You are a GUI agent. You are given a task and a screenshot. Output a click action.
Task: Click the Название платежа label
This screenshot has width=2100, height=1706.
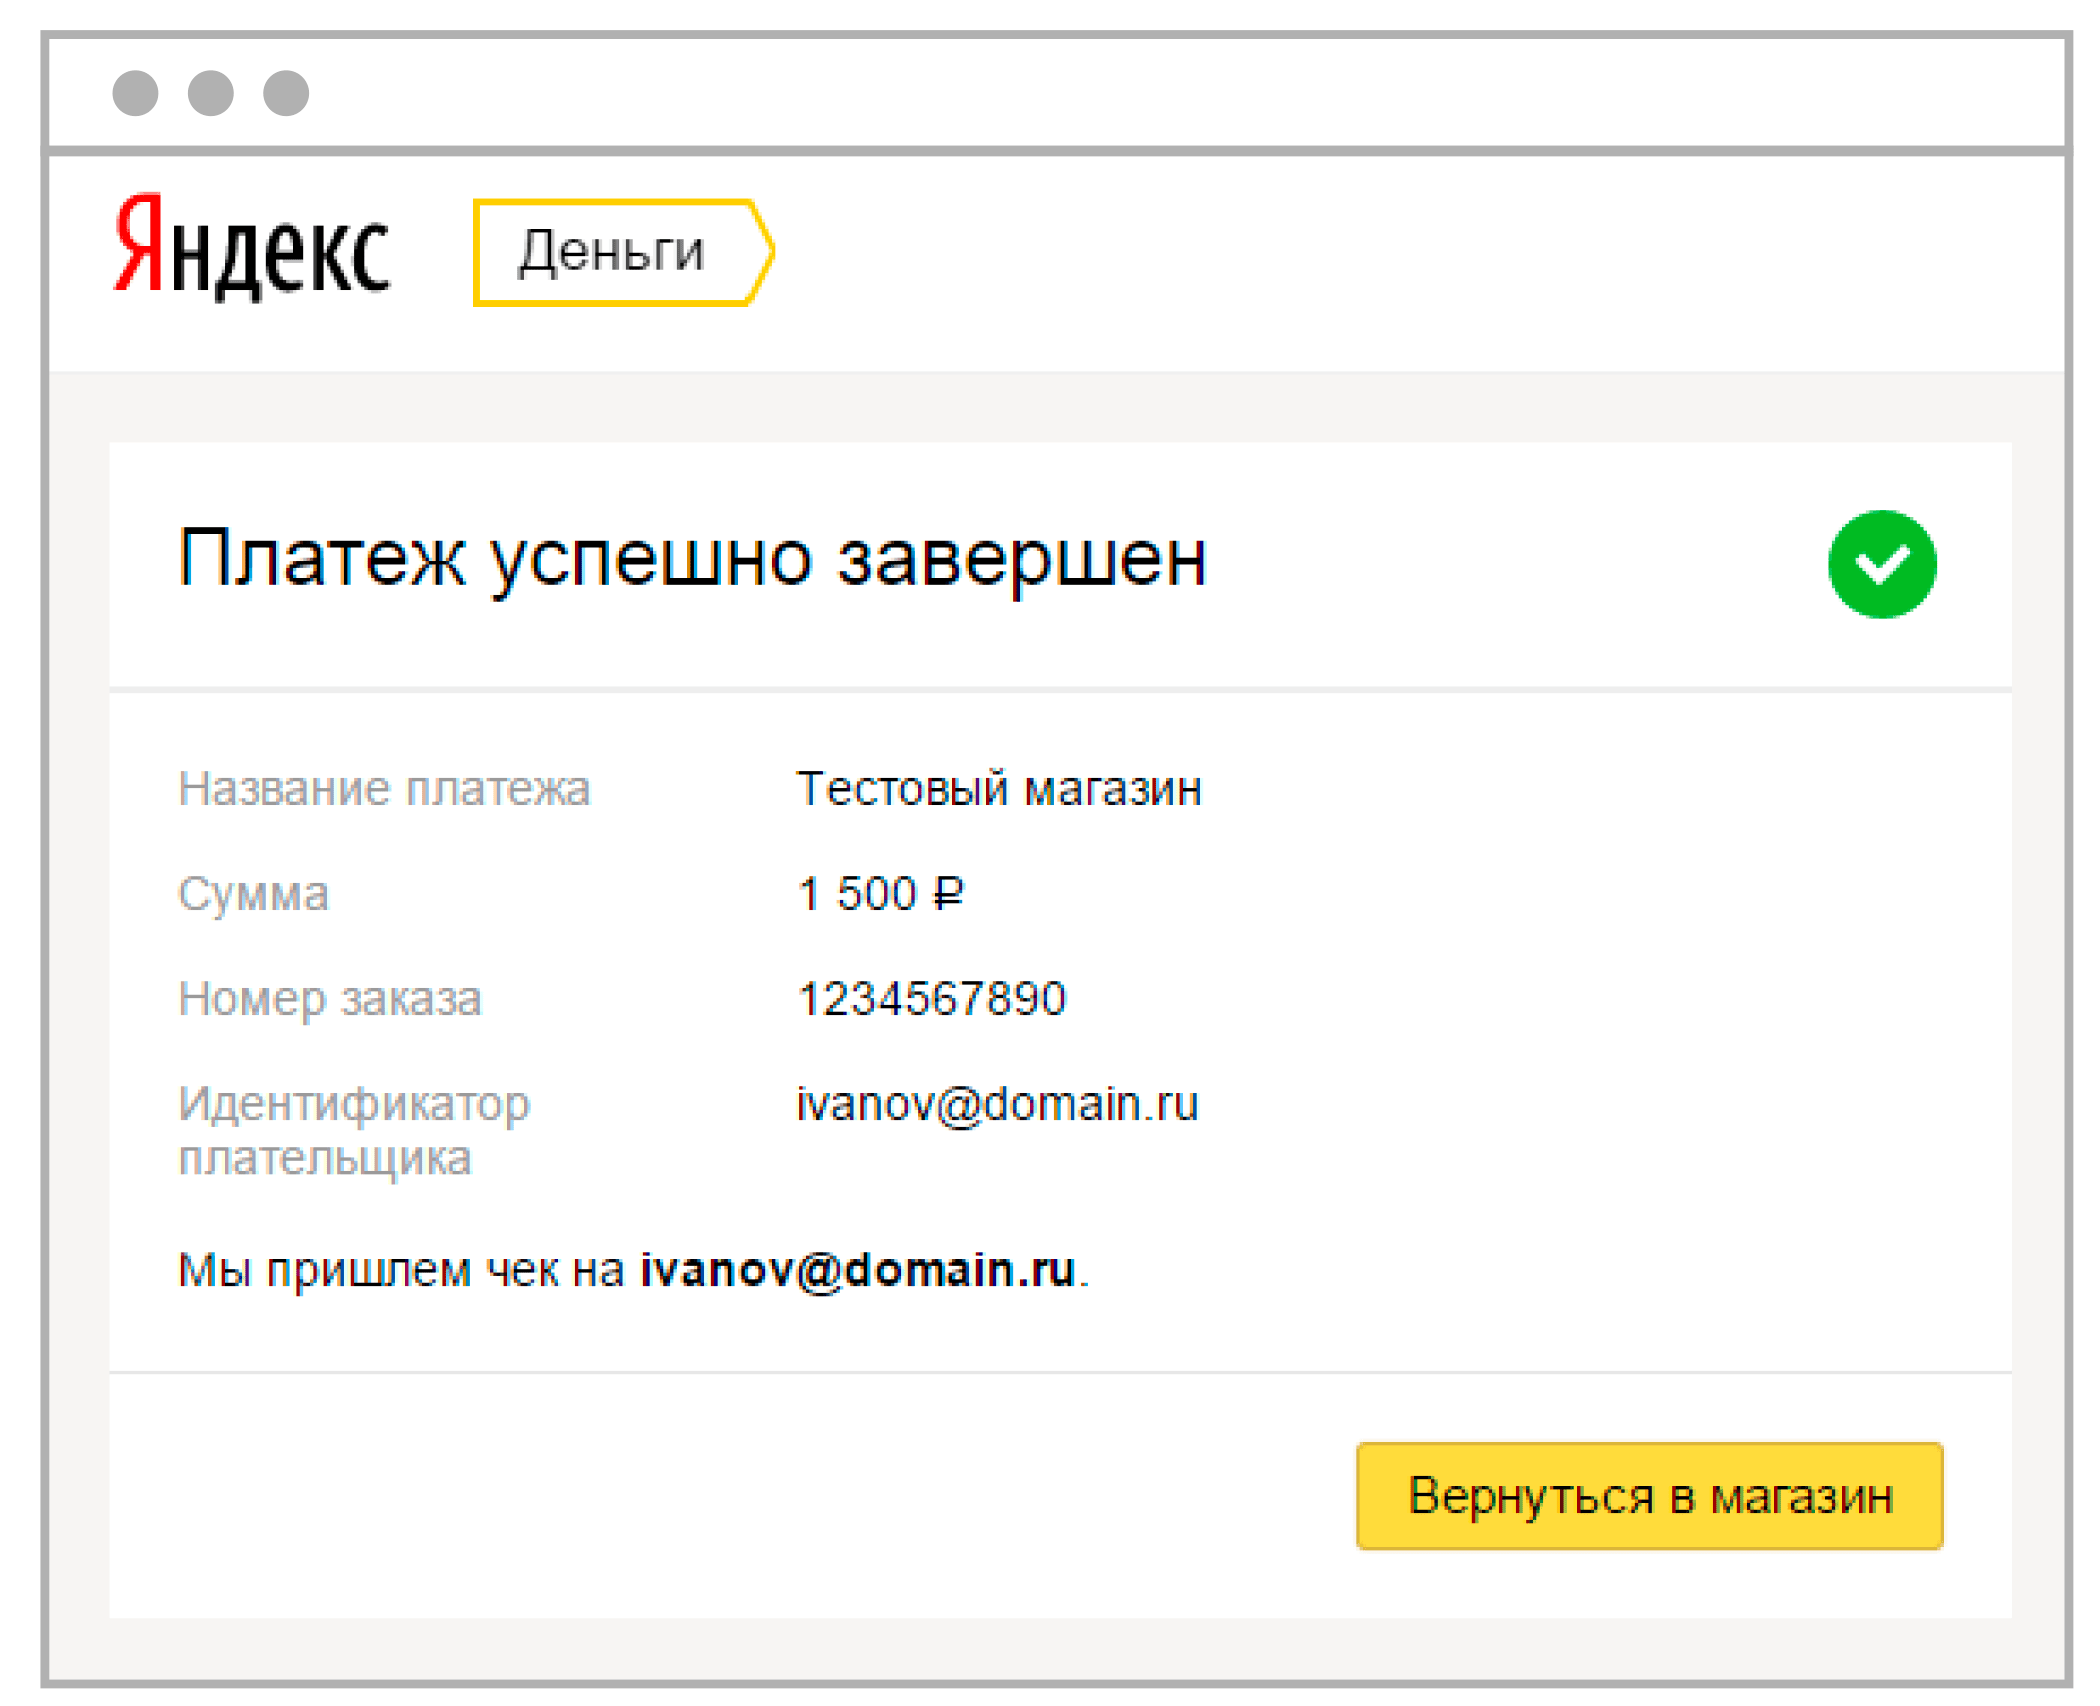click(384, 788)
